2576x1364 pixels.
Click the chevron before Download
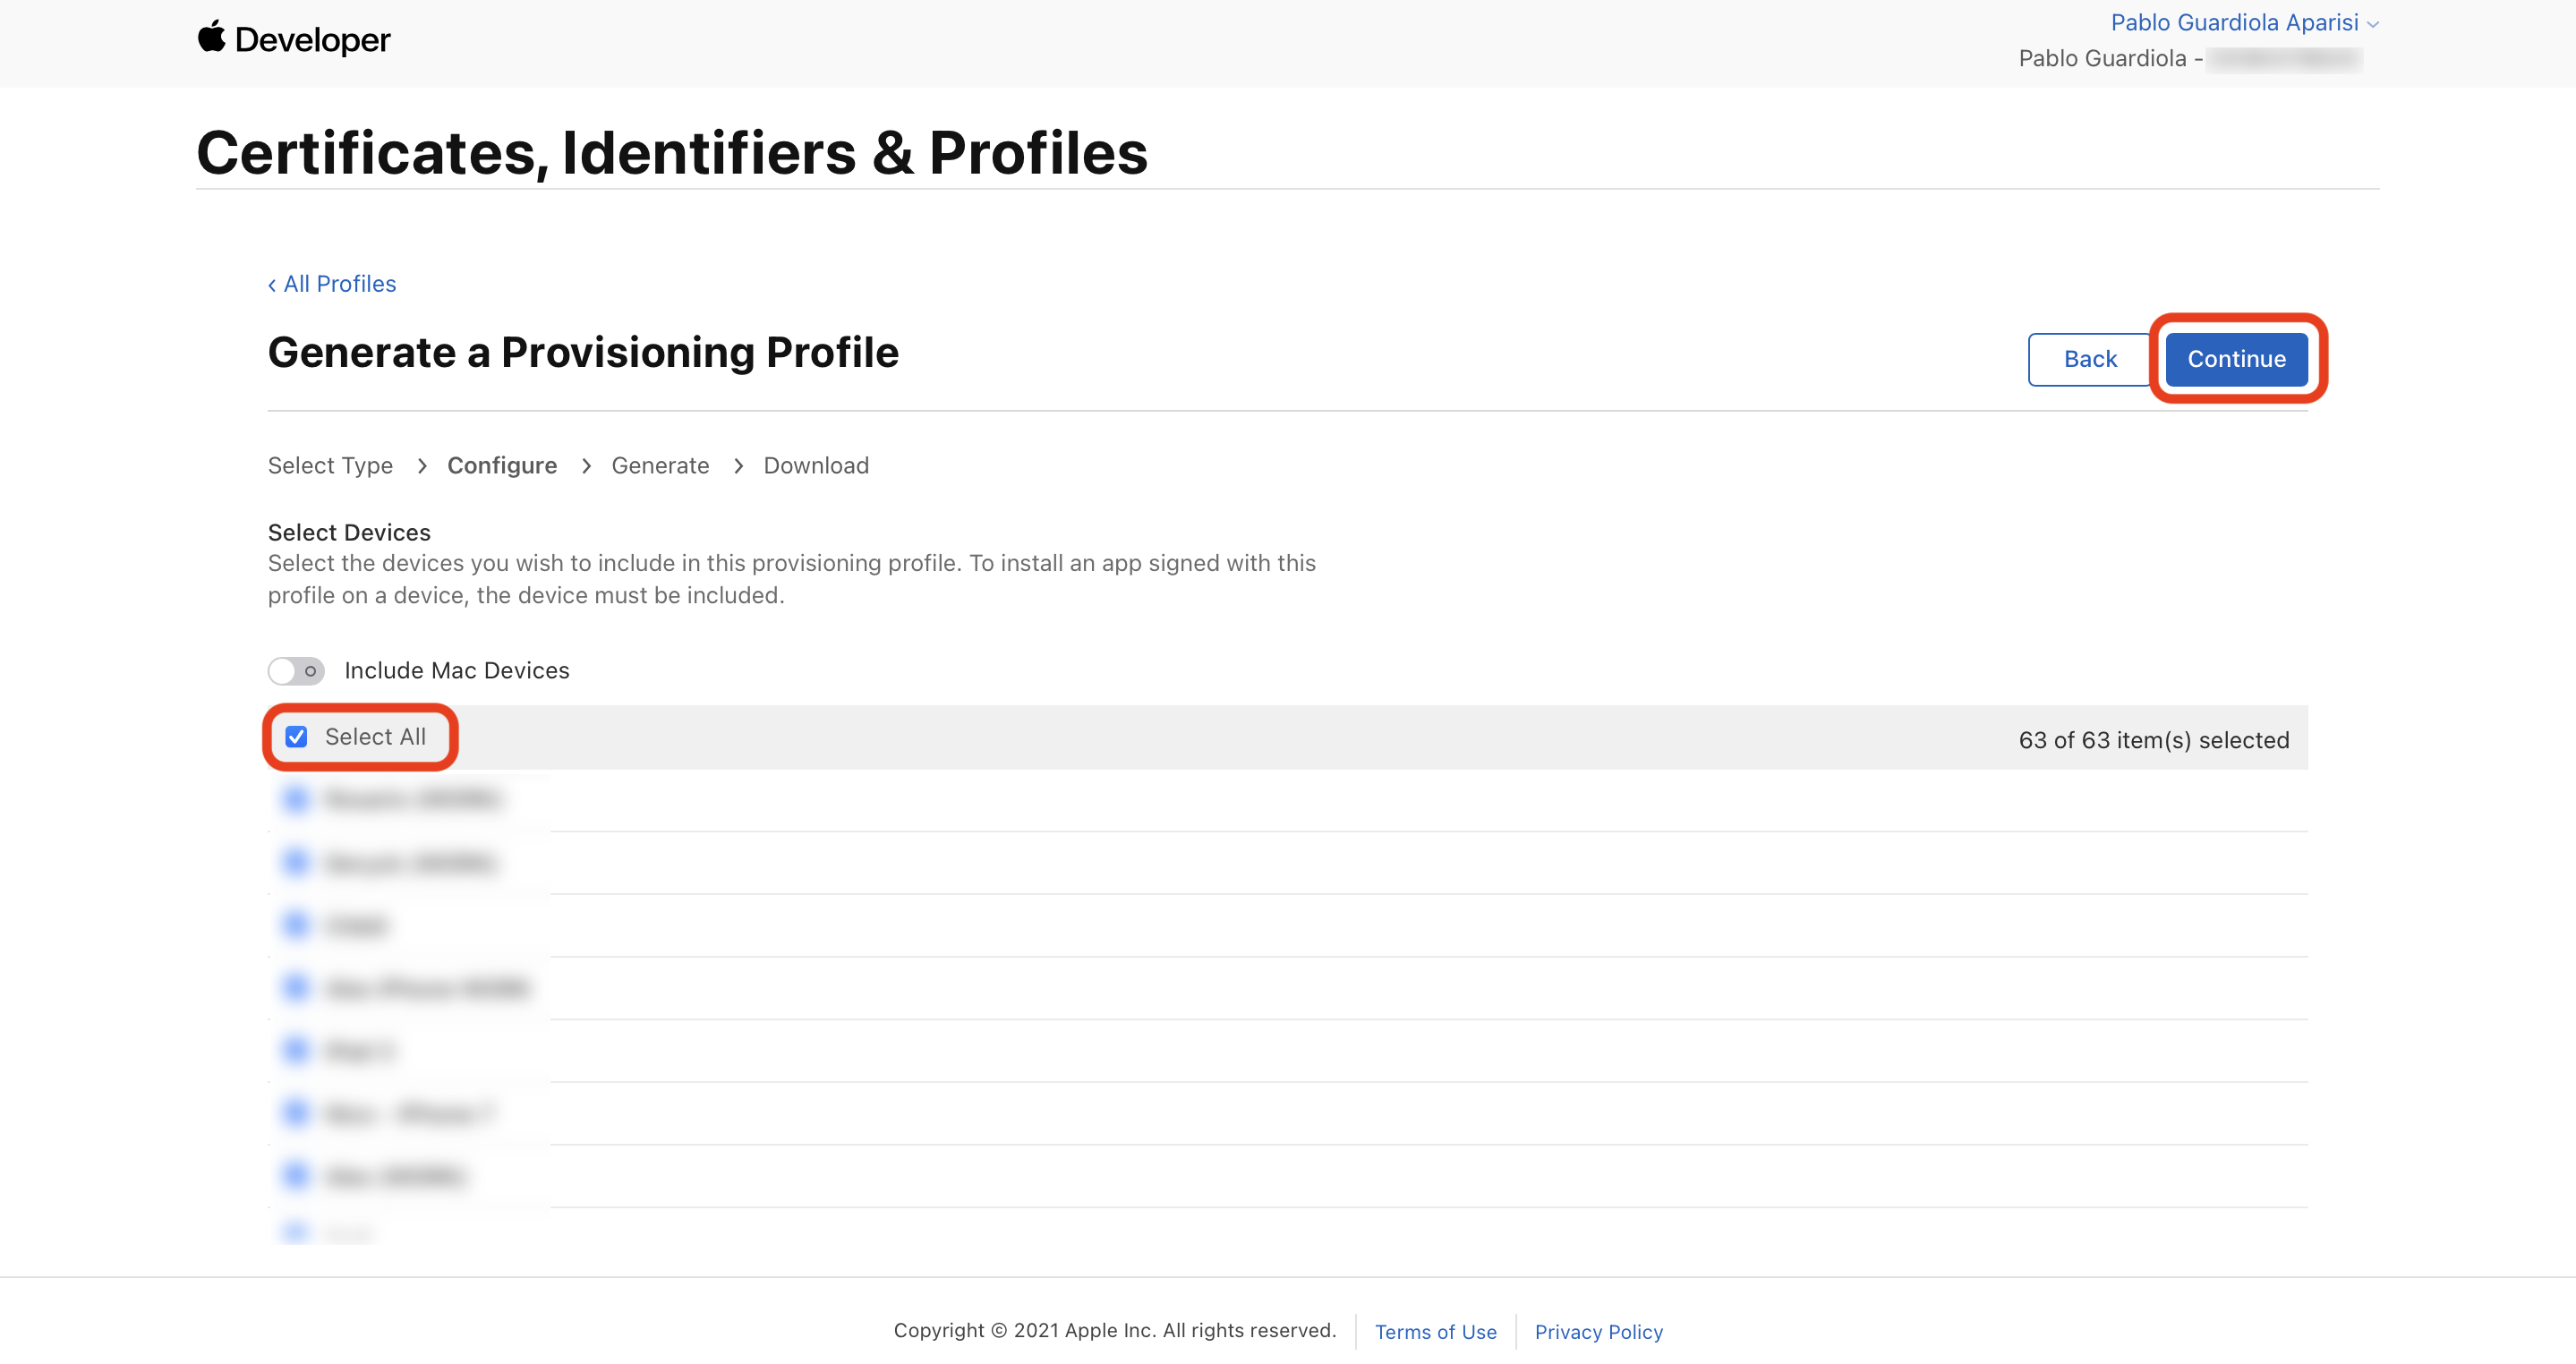(x=738, y=466)
